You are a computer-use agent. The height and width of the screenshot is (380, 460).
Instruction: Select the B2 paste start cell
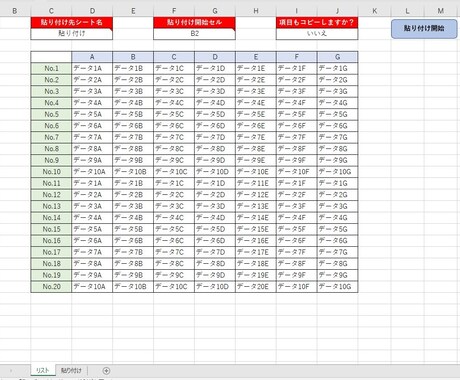194,34
